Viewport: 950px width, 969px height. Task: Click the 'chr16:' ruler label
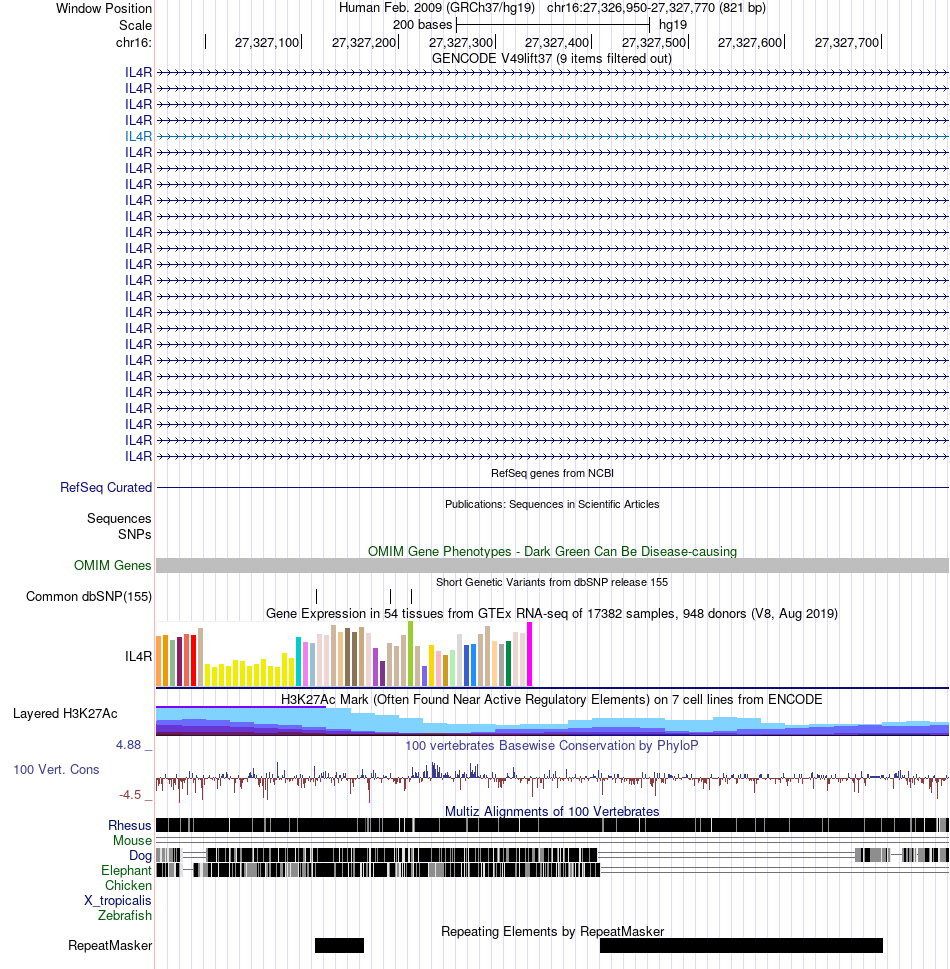pyautogui.click(x=134, y=43)
